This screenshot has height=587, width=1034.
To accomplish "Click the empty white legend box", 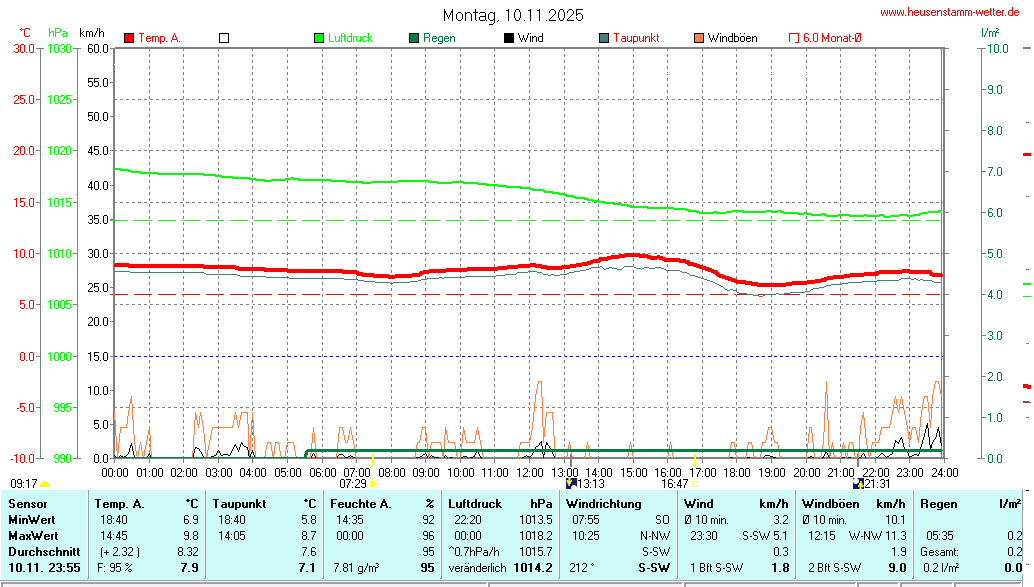I will click(x=224, y=38).
